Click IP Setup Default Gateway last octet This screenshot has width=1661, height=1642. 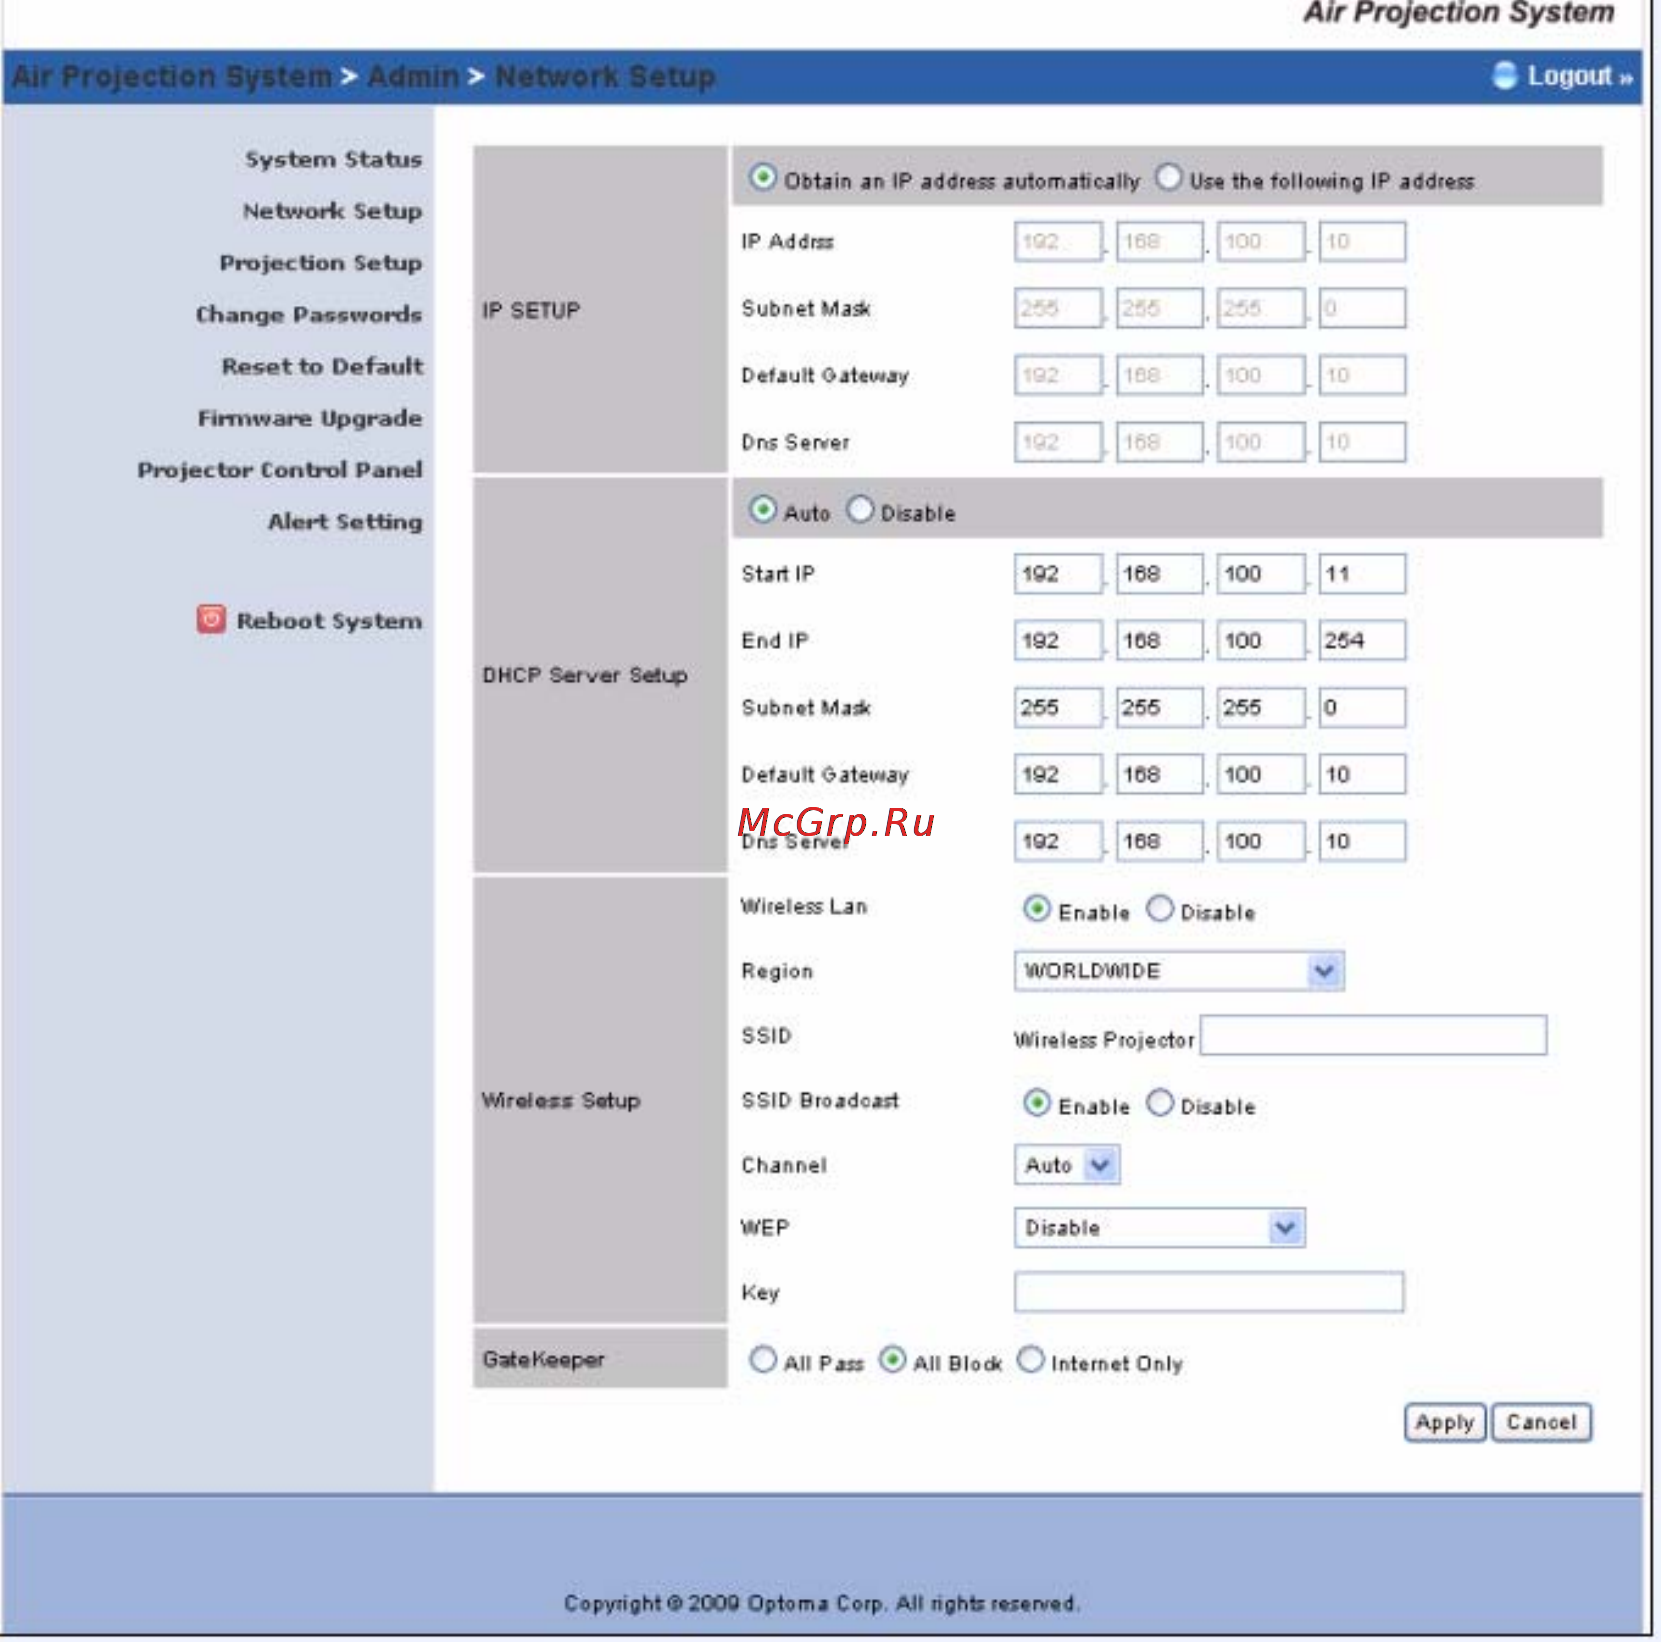click(x=1362, y=376)
